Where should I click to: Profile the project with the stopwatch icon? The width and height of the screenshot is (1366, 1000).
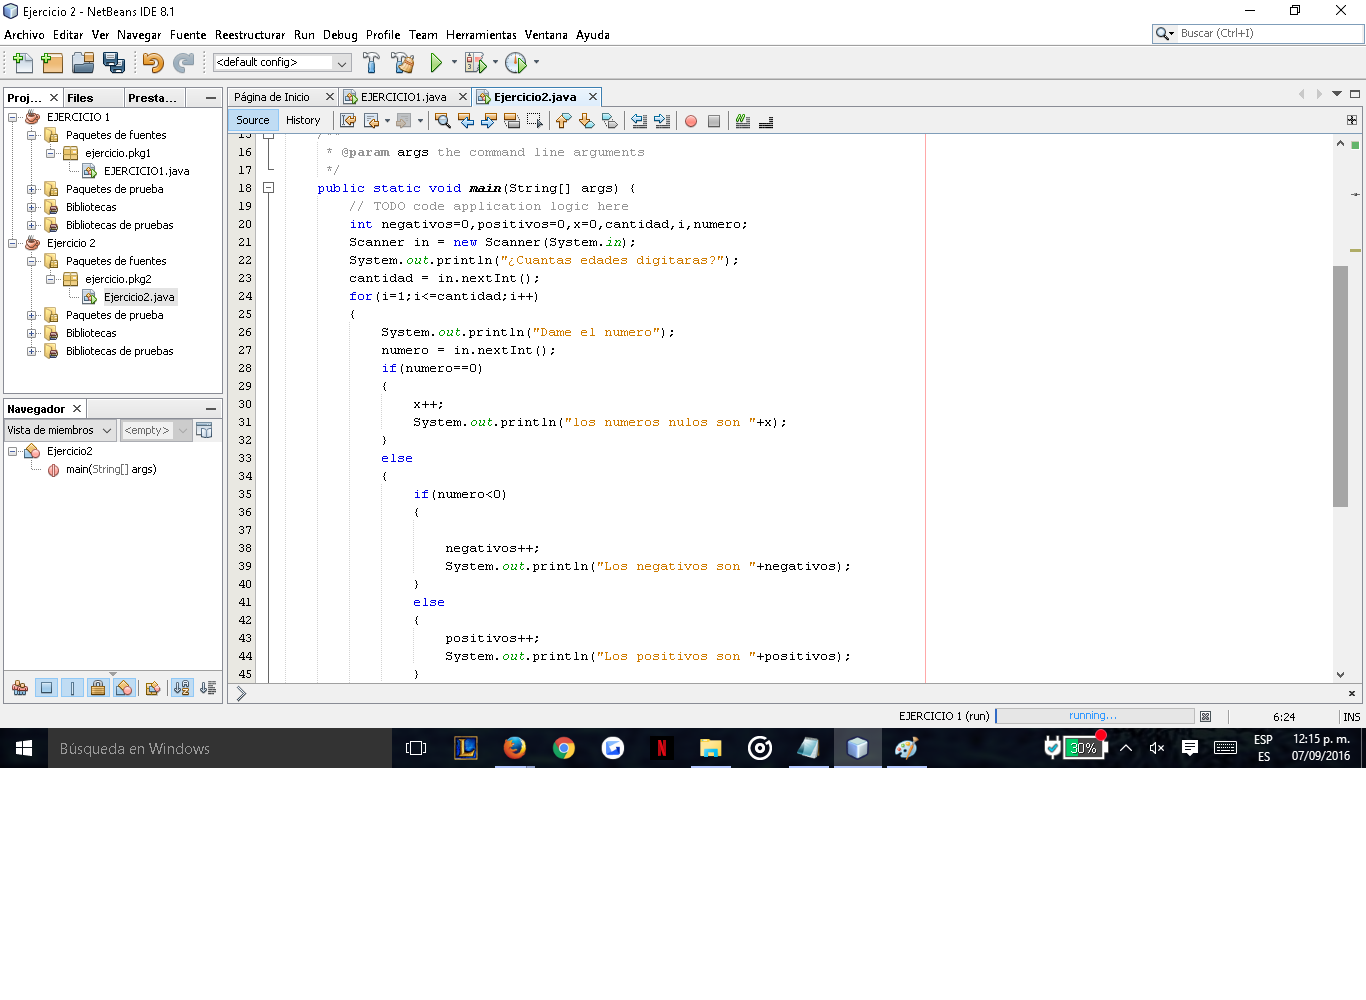pos(518,62)
